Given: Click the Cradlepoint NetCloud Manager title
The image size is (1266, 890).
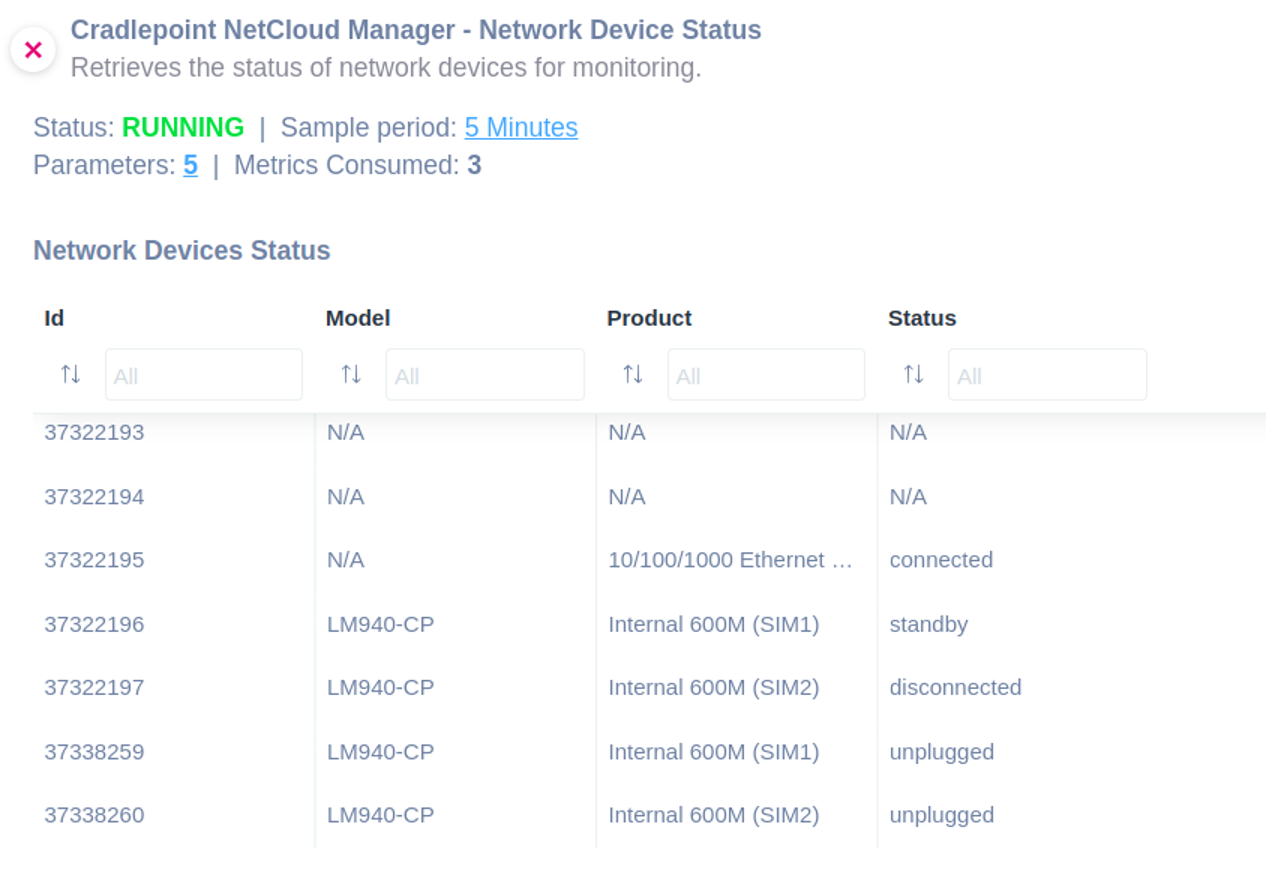Looking at the screenshot, I should pos(416,30).
